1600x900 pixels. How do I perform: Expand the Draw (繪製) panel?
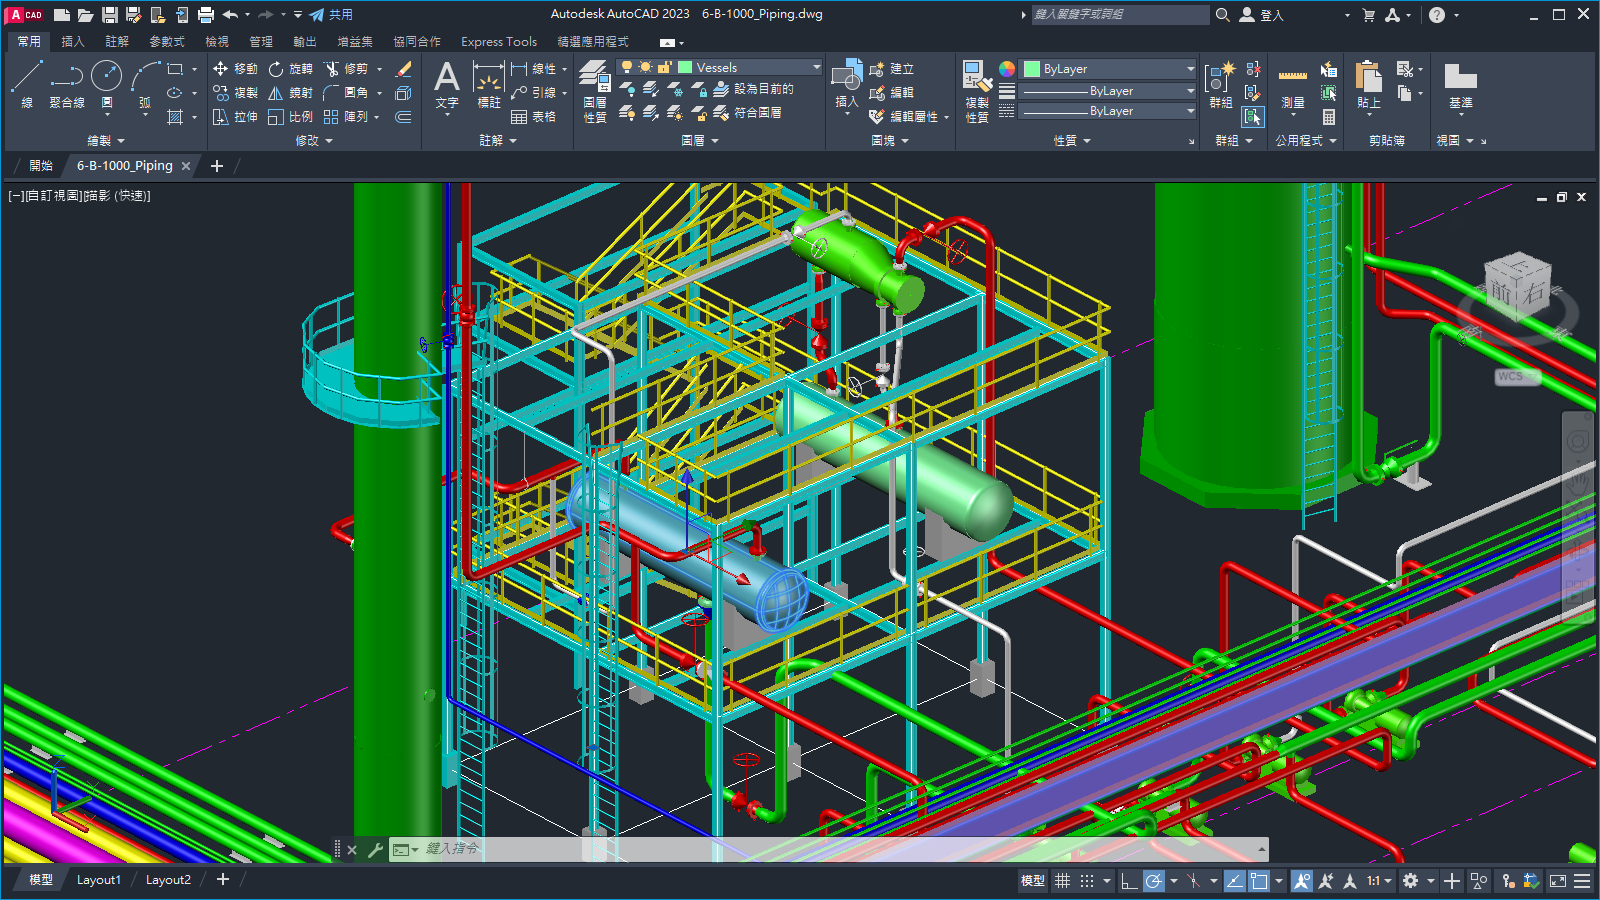[105, 141]
